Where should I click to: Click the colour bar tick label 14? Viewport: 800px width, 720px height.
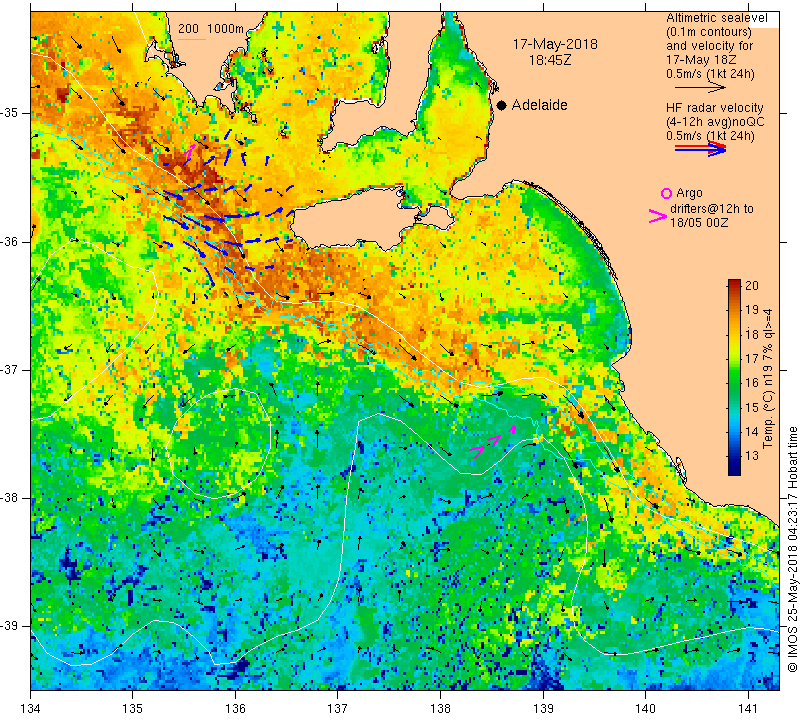click(752, 431)
